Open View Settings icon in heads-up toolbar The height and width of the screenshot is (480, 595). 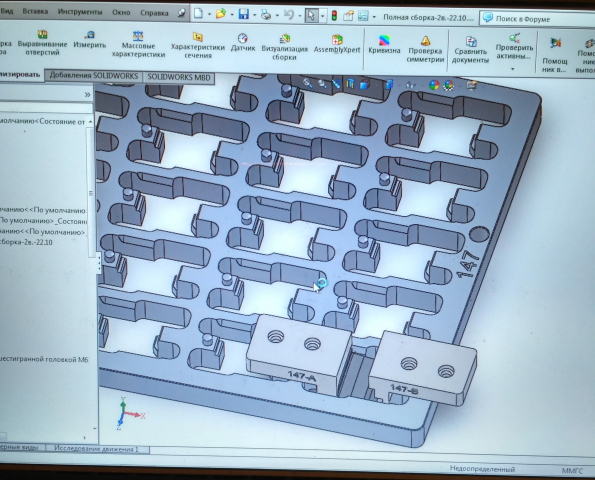pos(472,85)
